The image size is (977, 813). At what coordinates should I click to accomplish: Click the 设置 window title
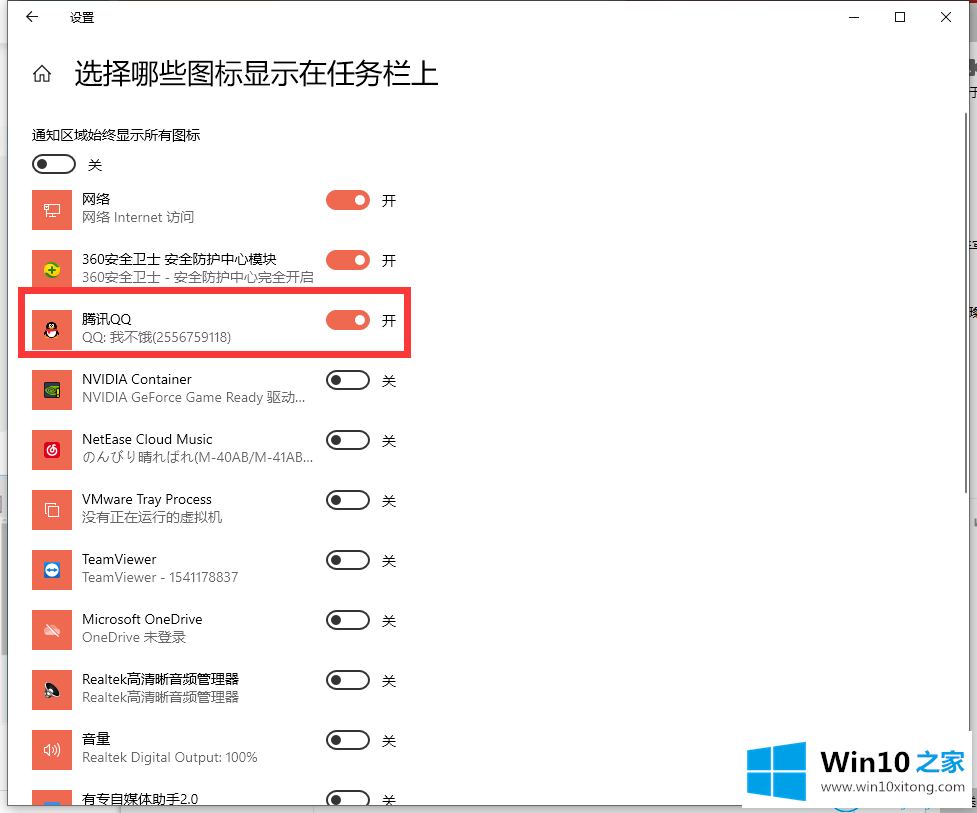(82, 17)
